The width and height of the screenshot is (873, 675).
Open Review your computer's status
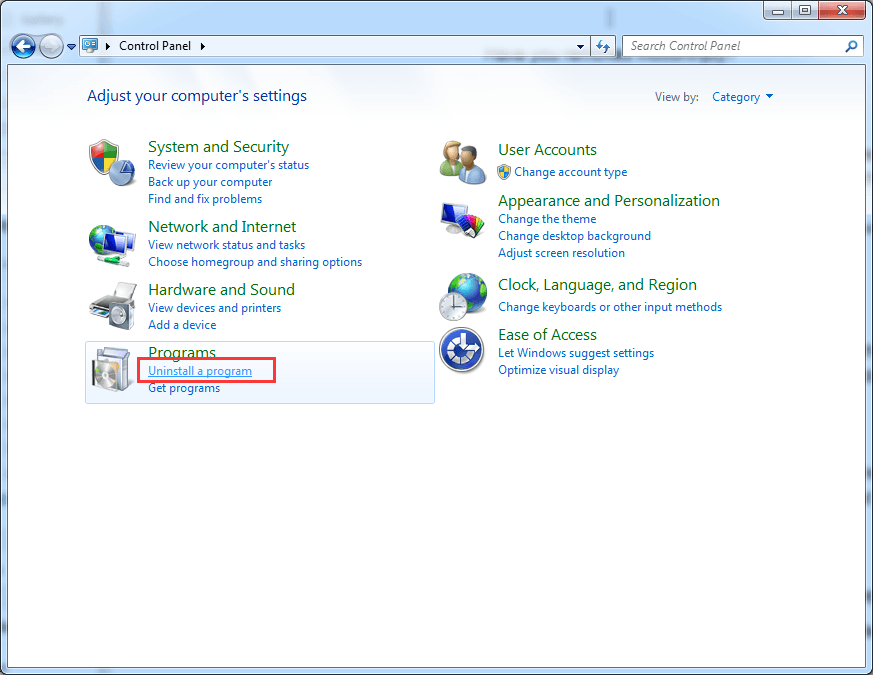pyautogui.click(x=228, y=165)
